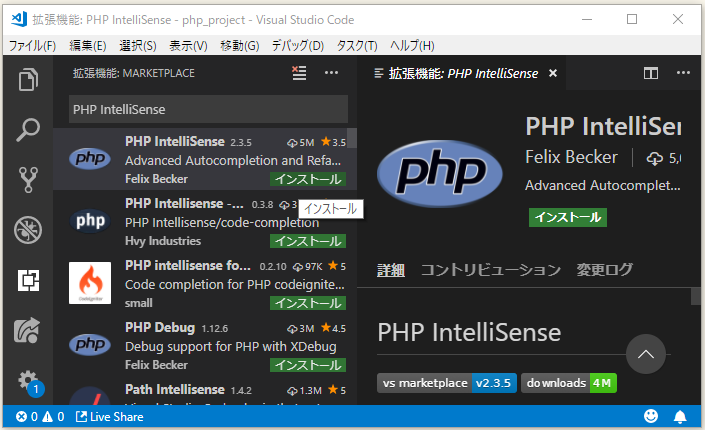Open Edit menu 編集(E)
The image size is (705, 430).
coord(88,45)
